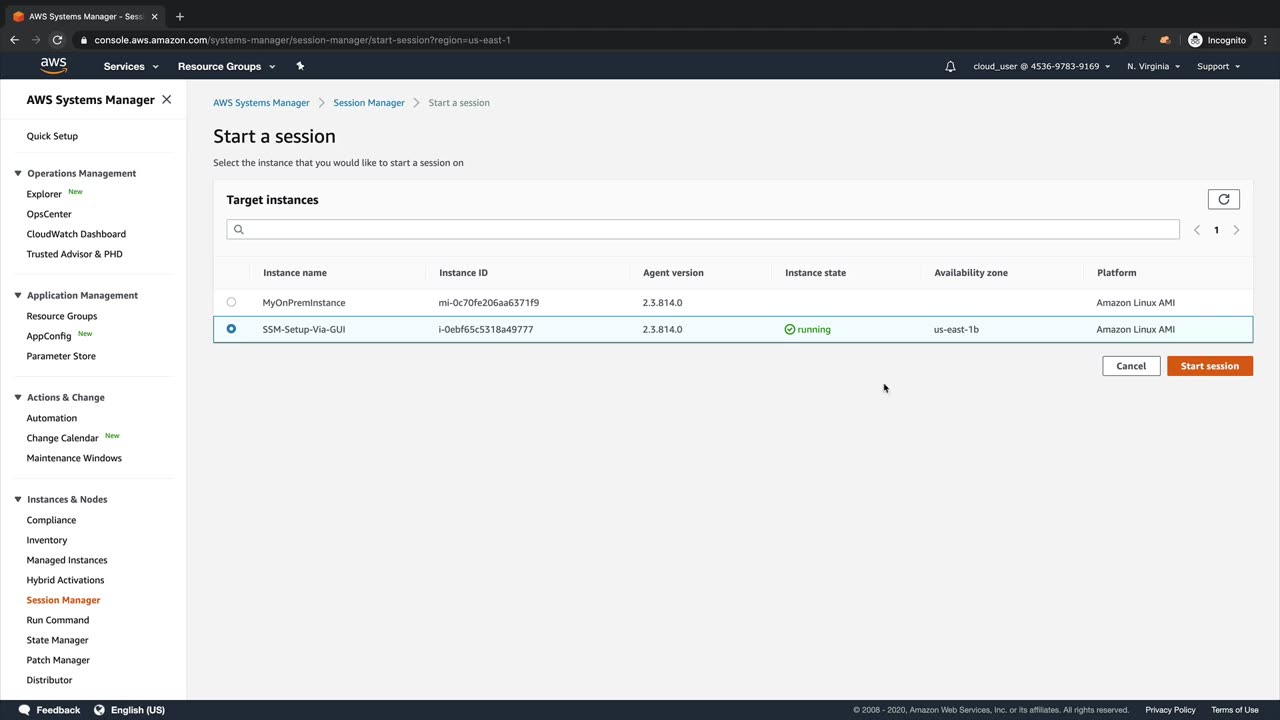Go to Maintenance Windows
This screenshot has height=720, width=1280.
74,458
